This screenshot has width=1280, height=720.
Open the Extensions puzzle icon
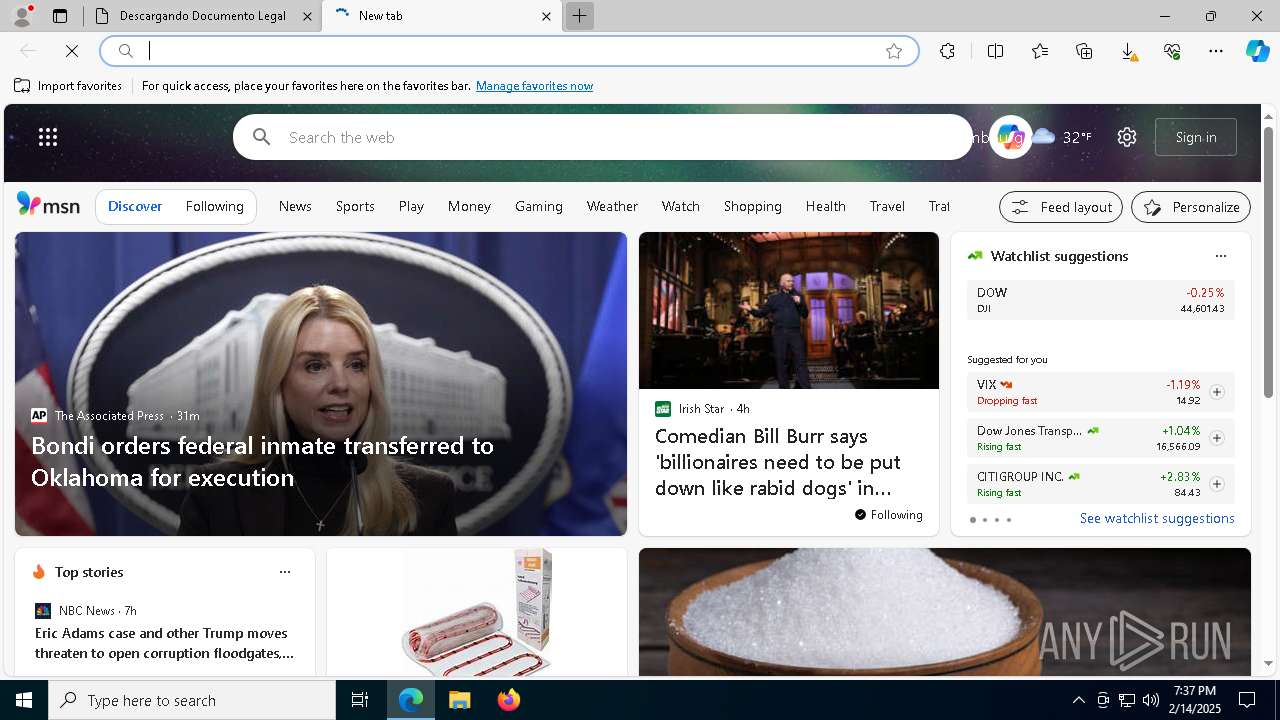coord(947,51)
